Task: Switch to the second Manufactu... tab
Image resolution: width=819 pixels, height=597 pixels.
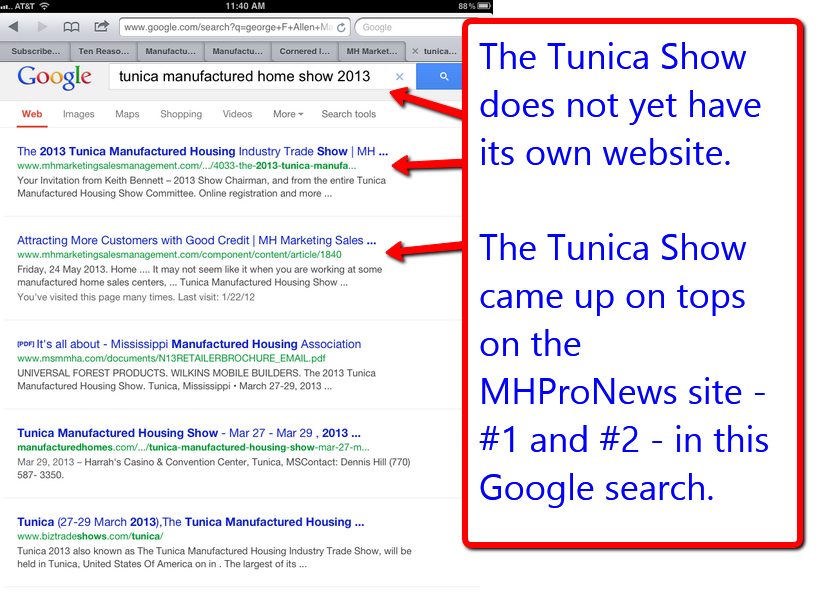Action: (237, 51)
